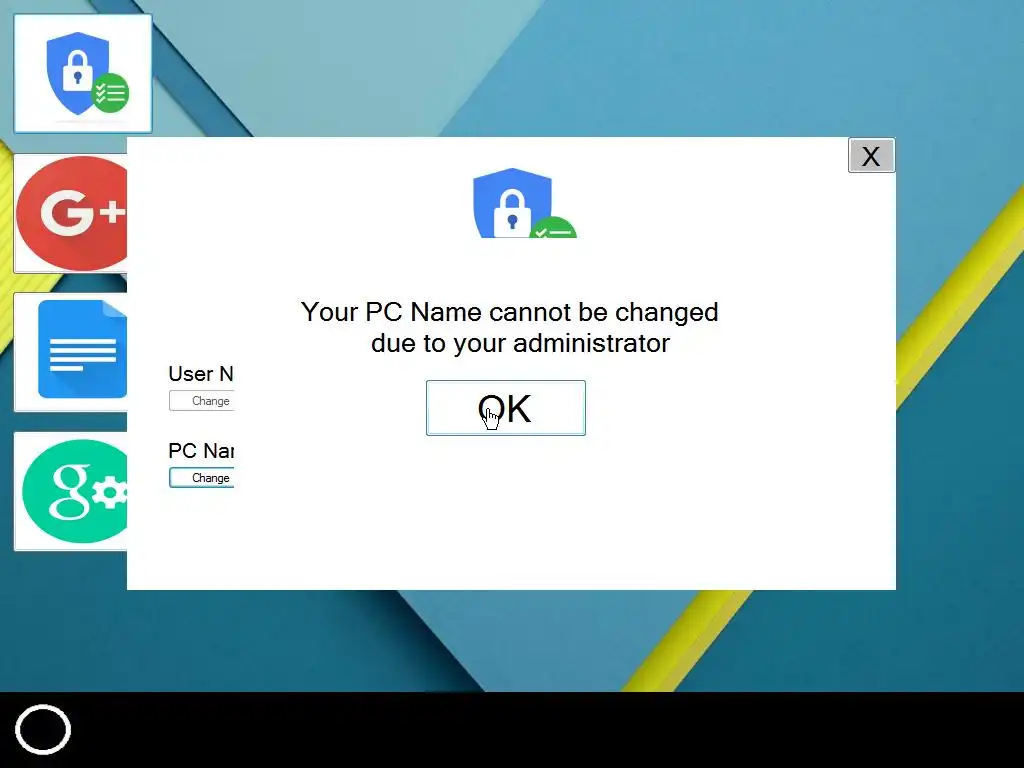
Task: Open the circular launcher on taskbar
Action: pos(43,729)
